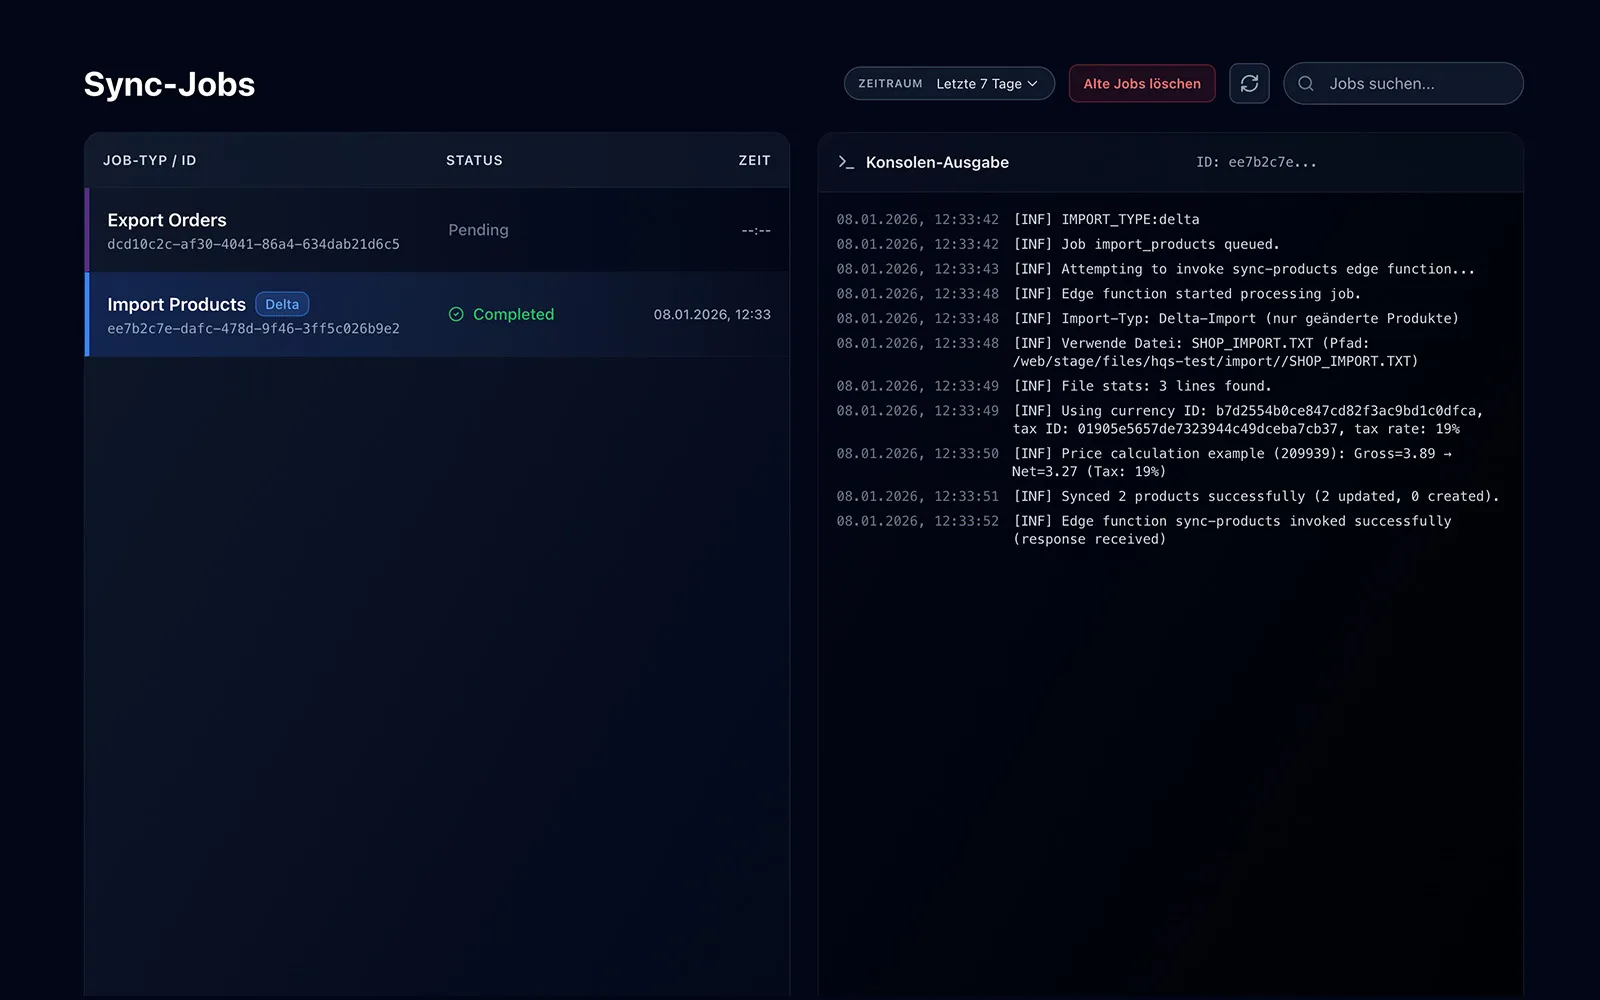Focus the Jobs suchen search field
The width and height of the screenshot is (1600, 1000).
[x=1403, y=84]
